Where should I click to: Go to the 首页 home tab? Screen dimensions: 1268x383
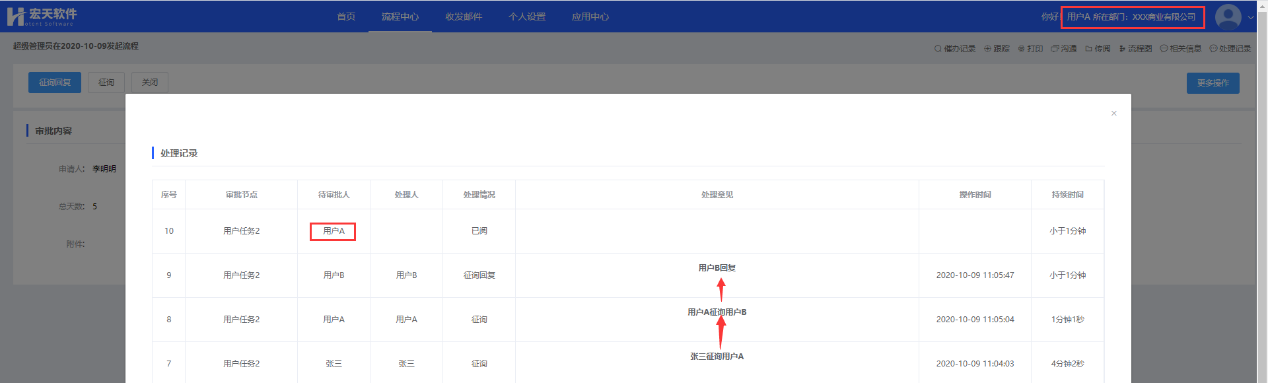point(346,17)
